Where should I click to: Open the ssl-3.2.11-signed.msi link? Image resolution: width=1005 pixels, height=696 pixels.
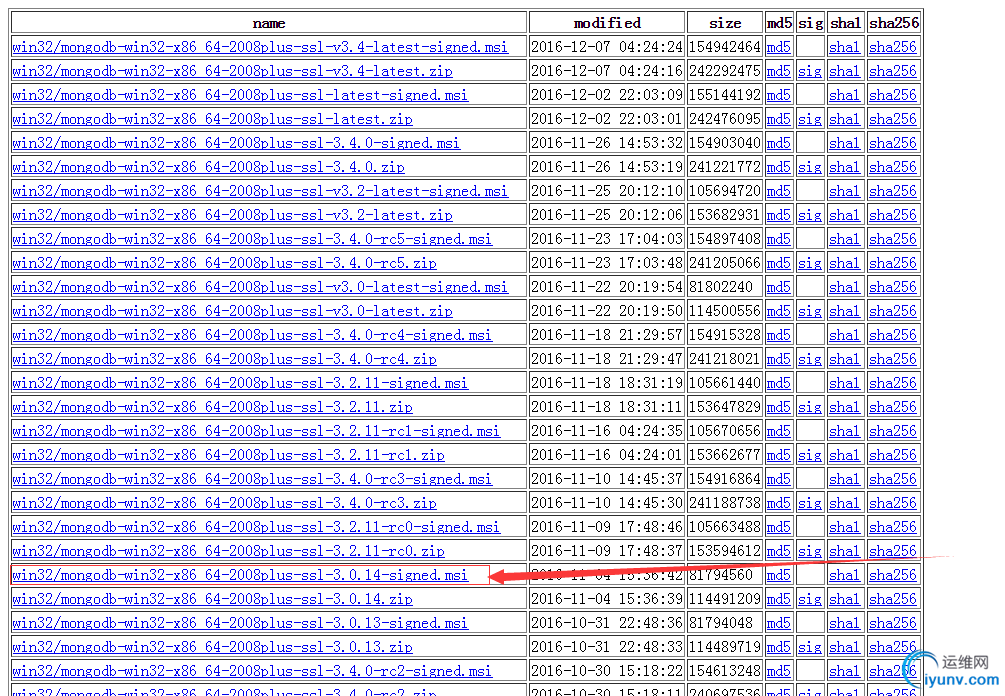(x=240, y=383)
